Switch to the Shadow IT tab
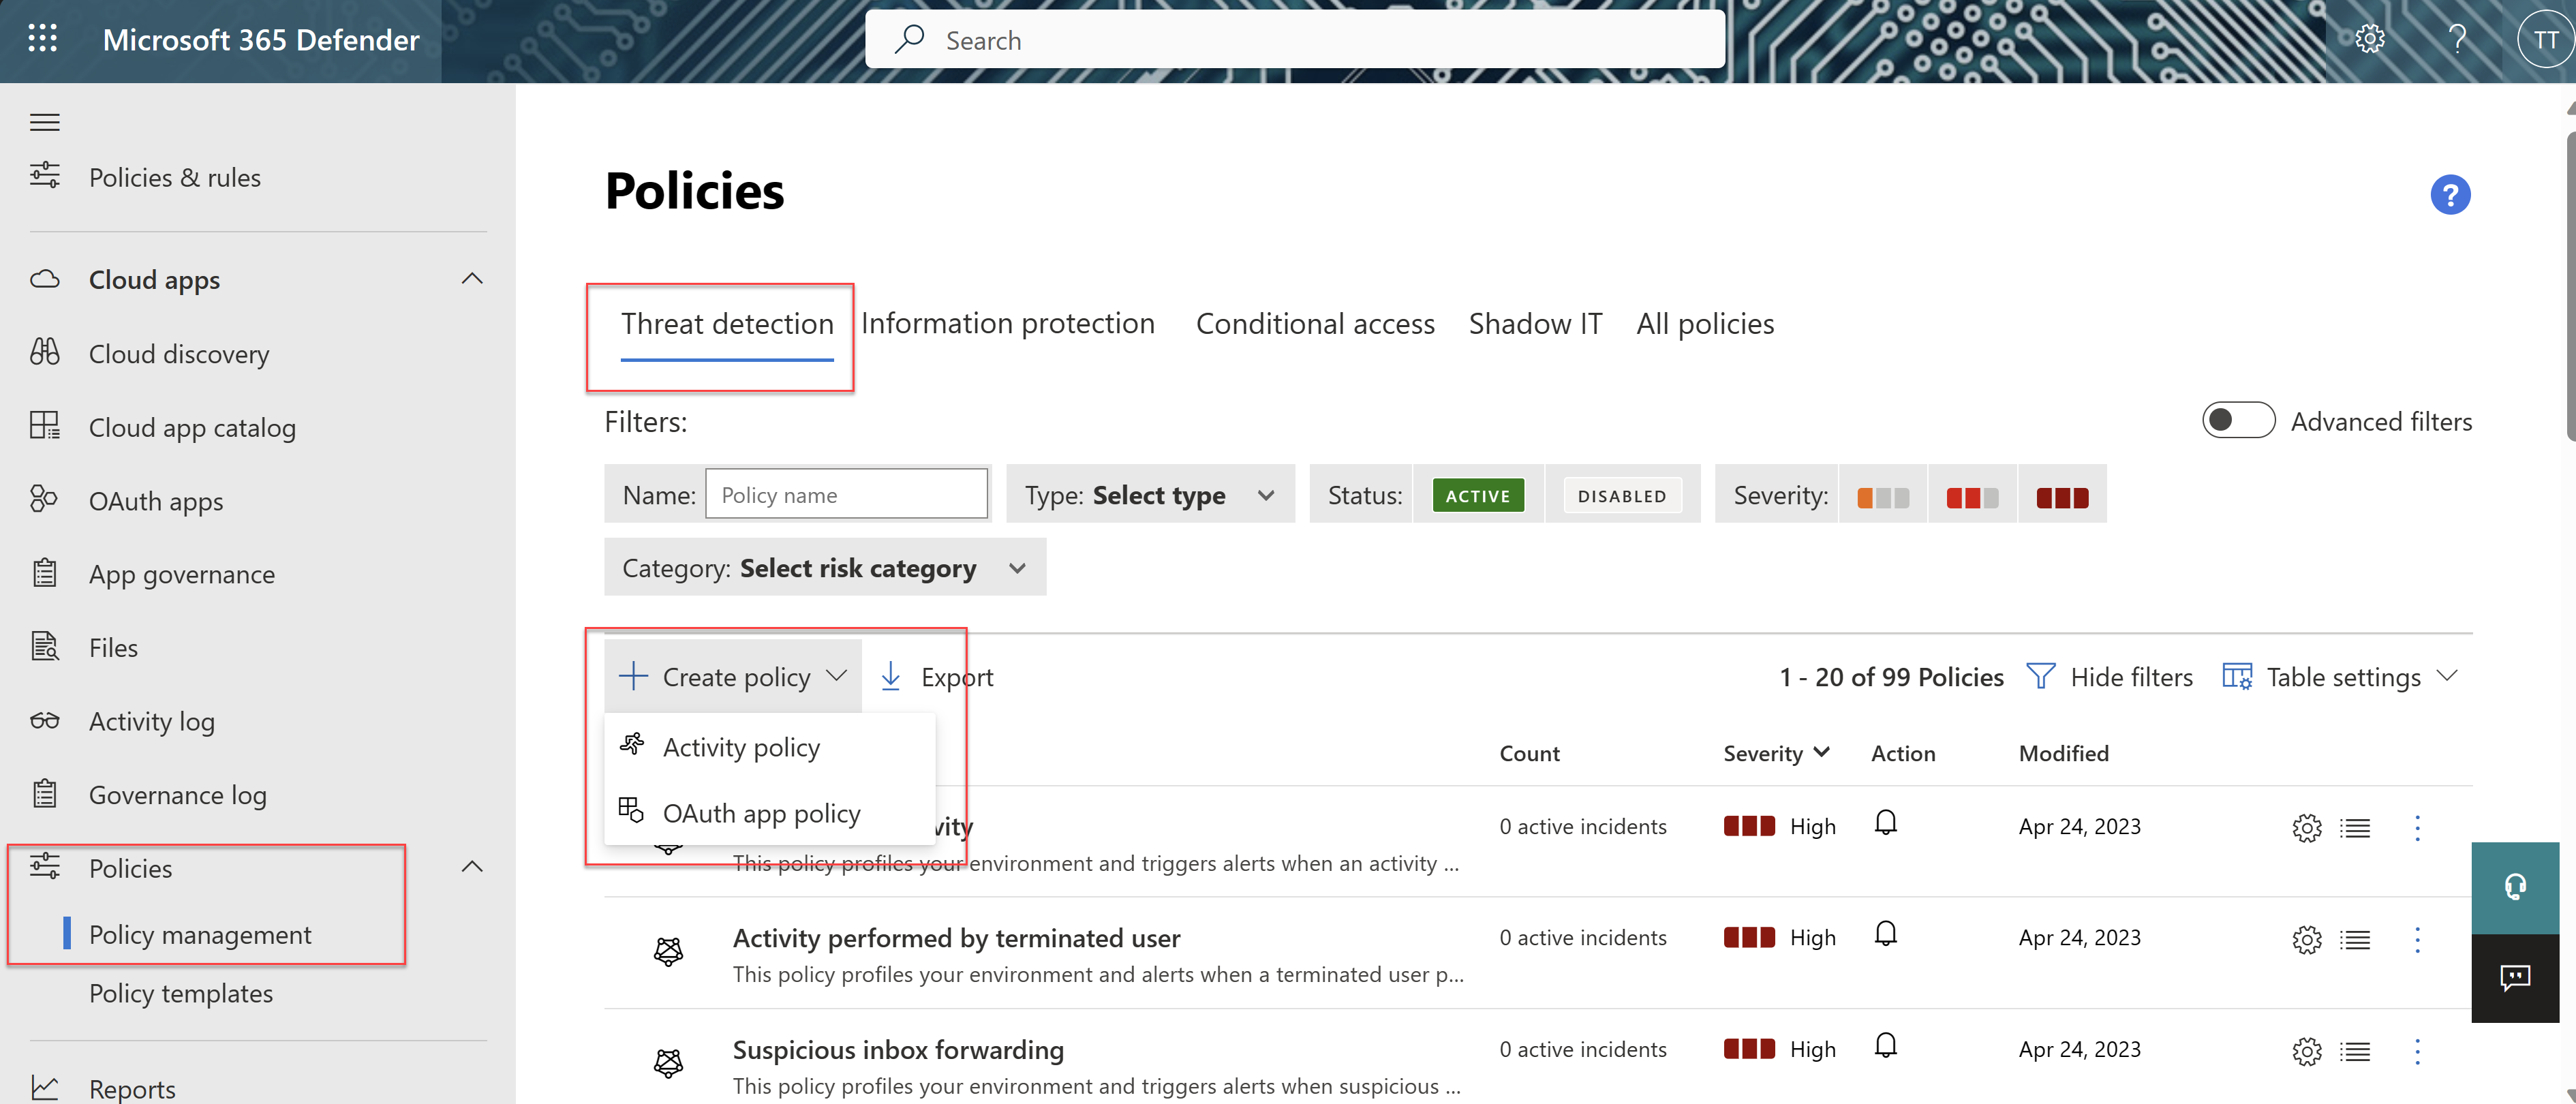2576x1104 pixels. [1536, 322]
